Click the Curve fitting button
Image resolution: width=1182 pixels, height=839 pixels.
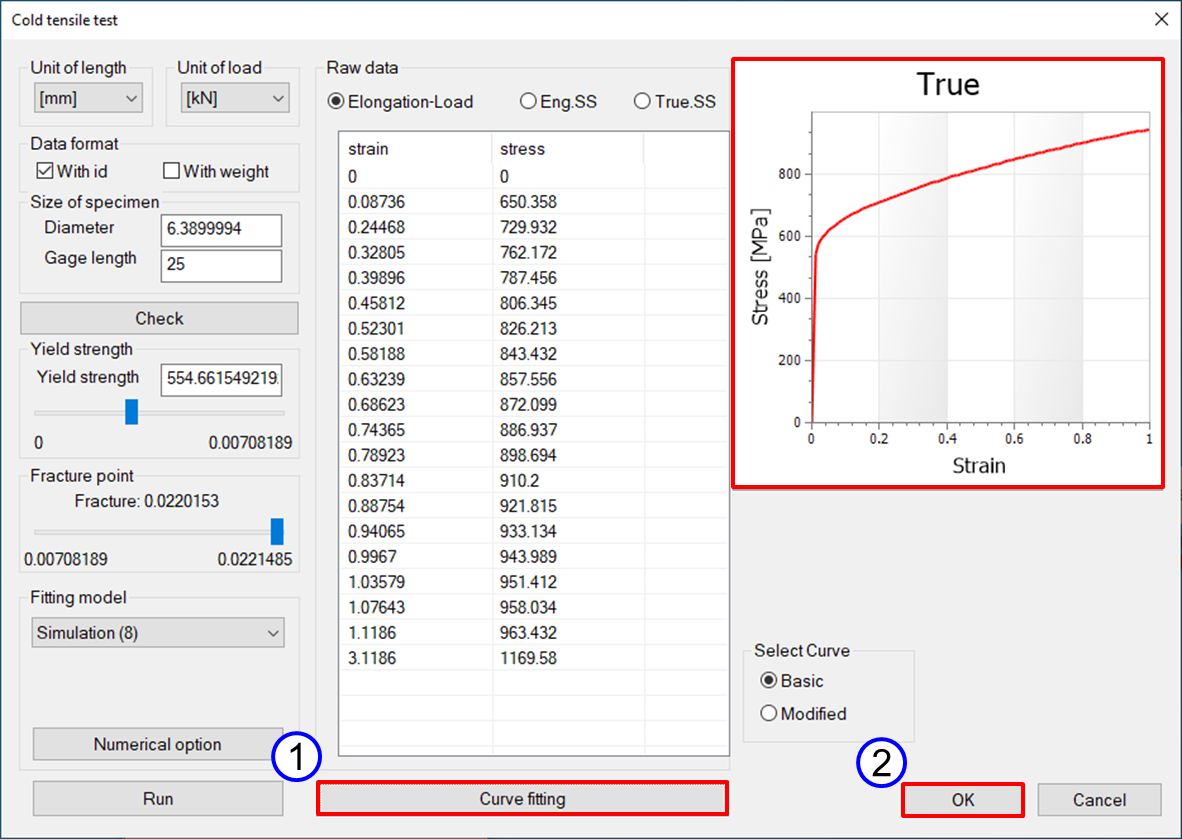click(x=522, y=799)
